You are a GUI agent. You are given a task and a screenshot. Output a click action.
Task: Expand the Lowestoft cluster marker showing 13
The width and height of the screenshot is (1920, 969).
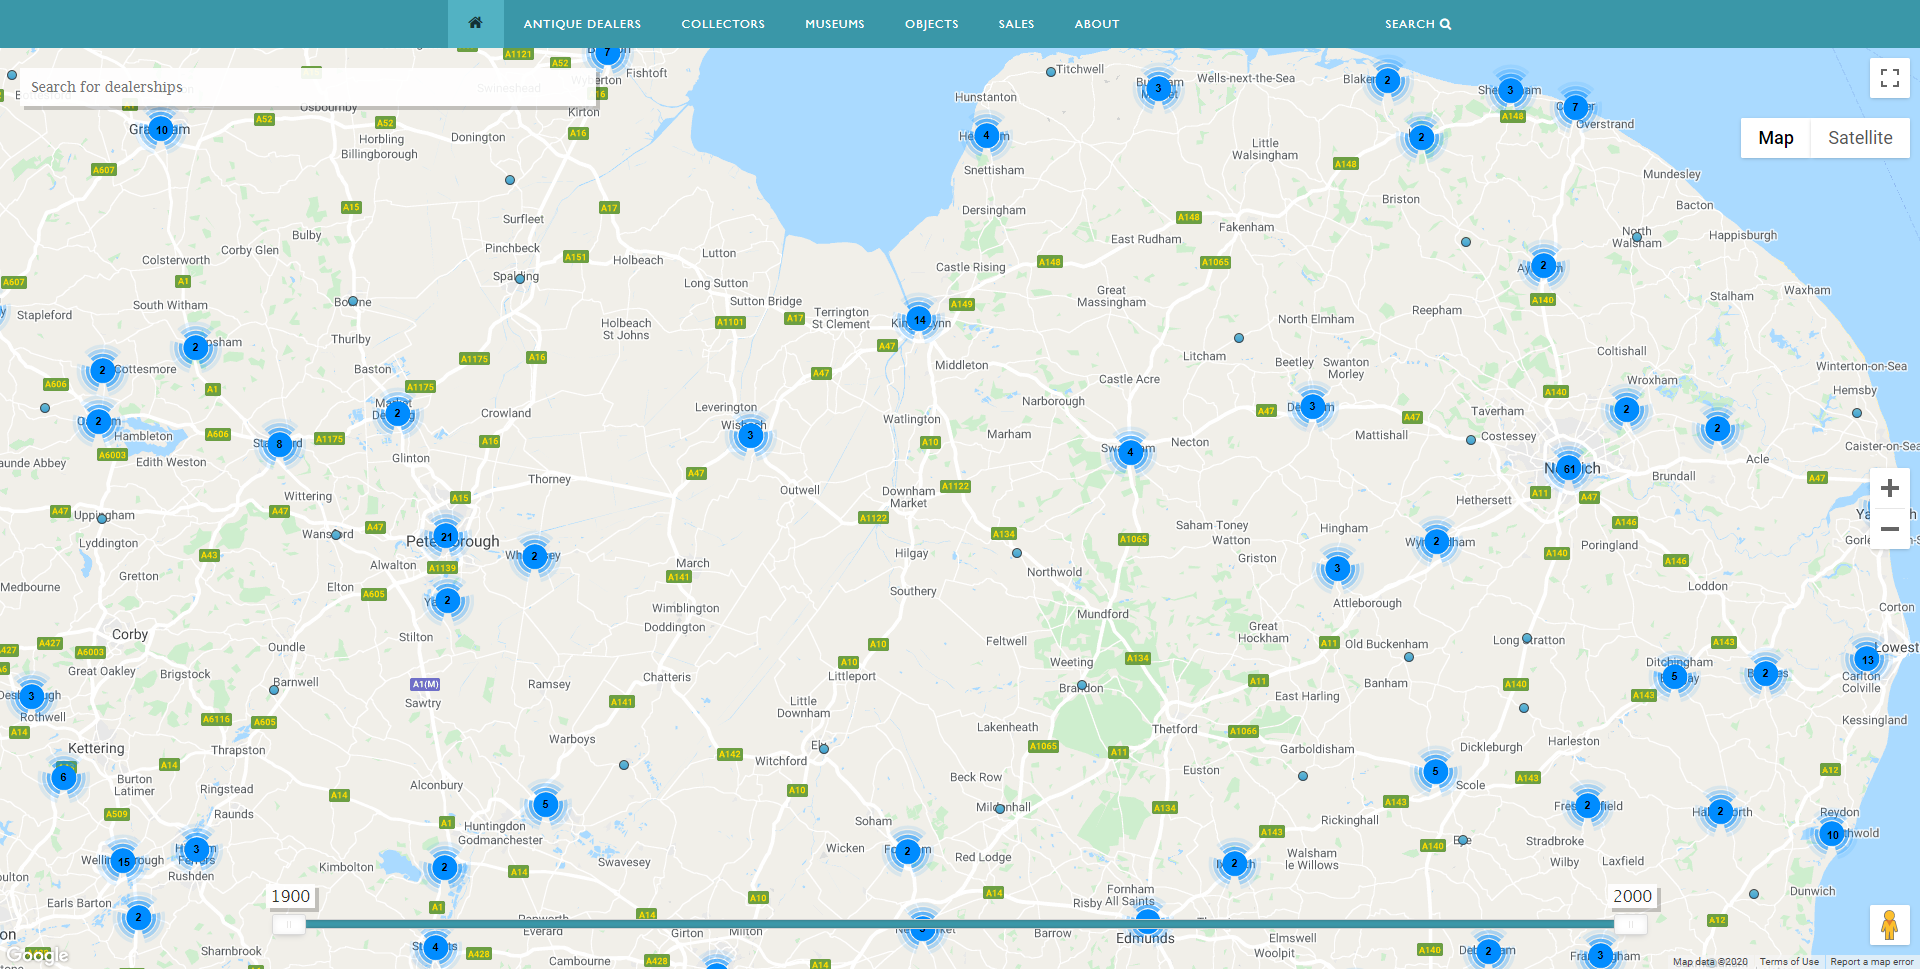[x=1867, y=659]
